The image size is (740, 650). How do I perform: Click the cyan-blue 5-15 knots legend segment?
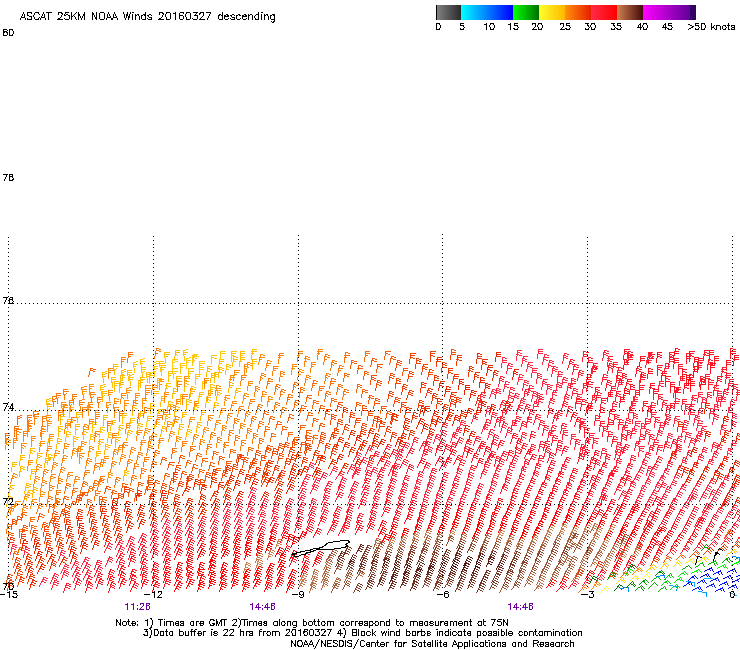487,12
